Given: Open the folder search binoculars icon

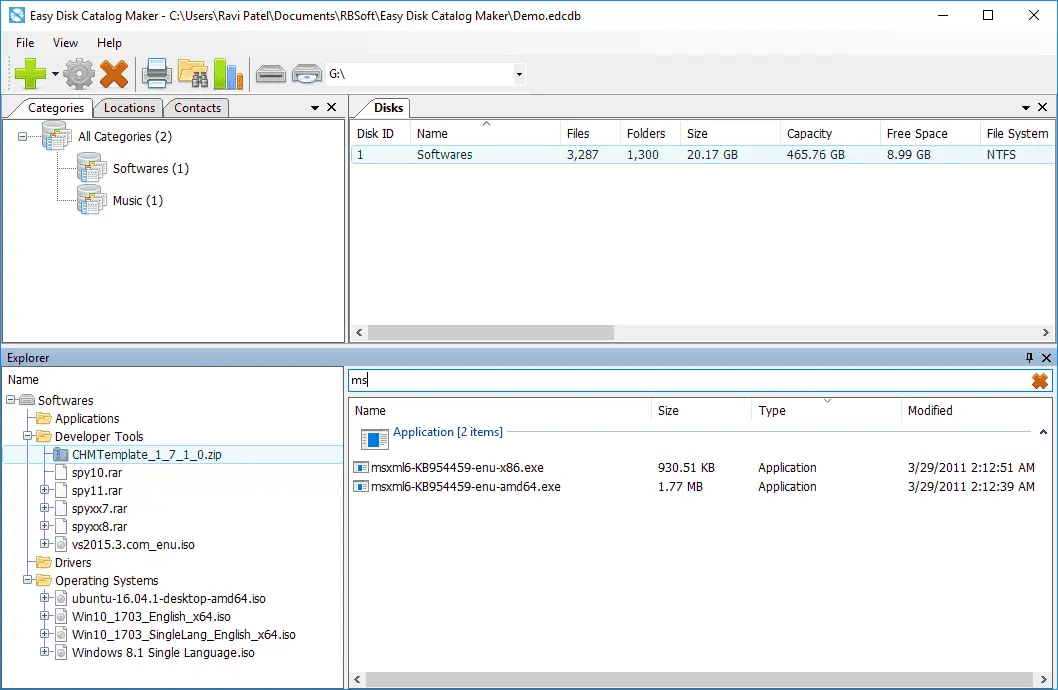Looking at the screenshot, I should pyautogui.click(x=193, y=74).
